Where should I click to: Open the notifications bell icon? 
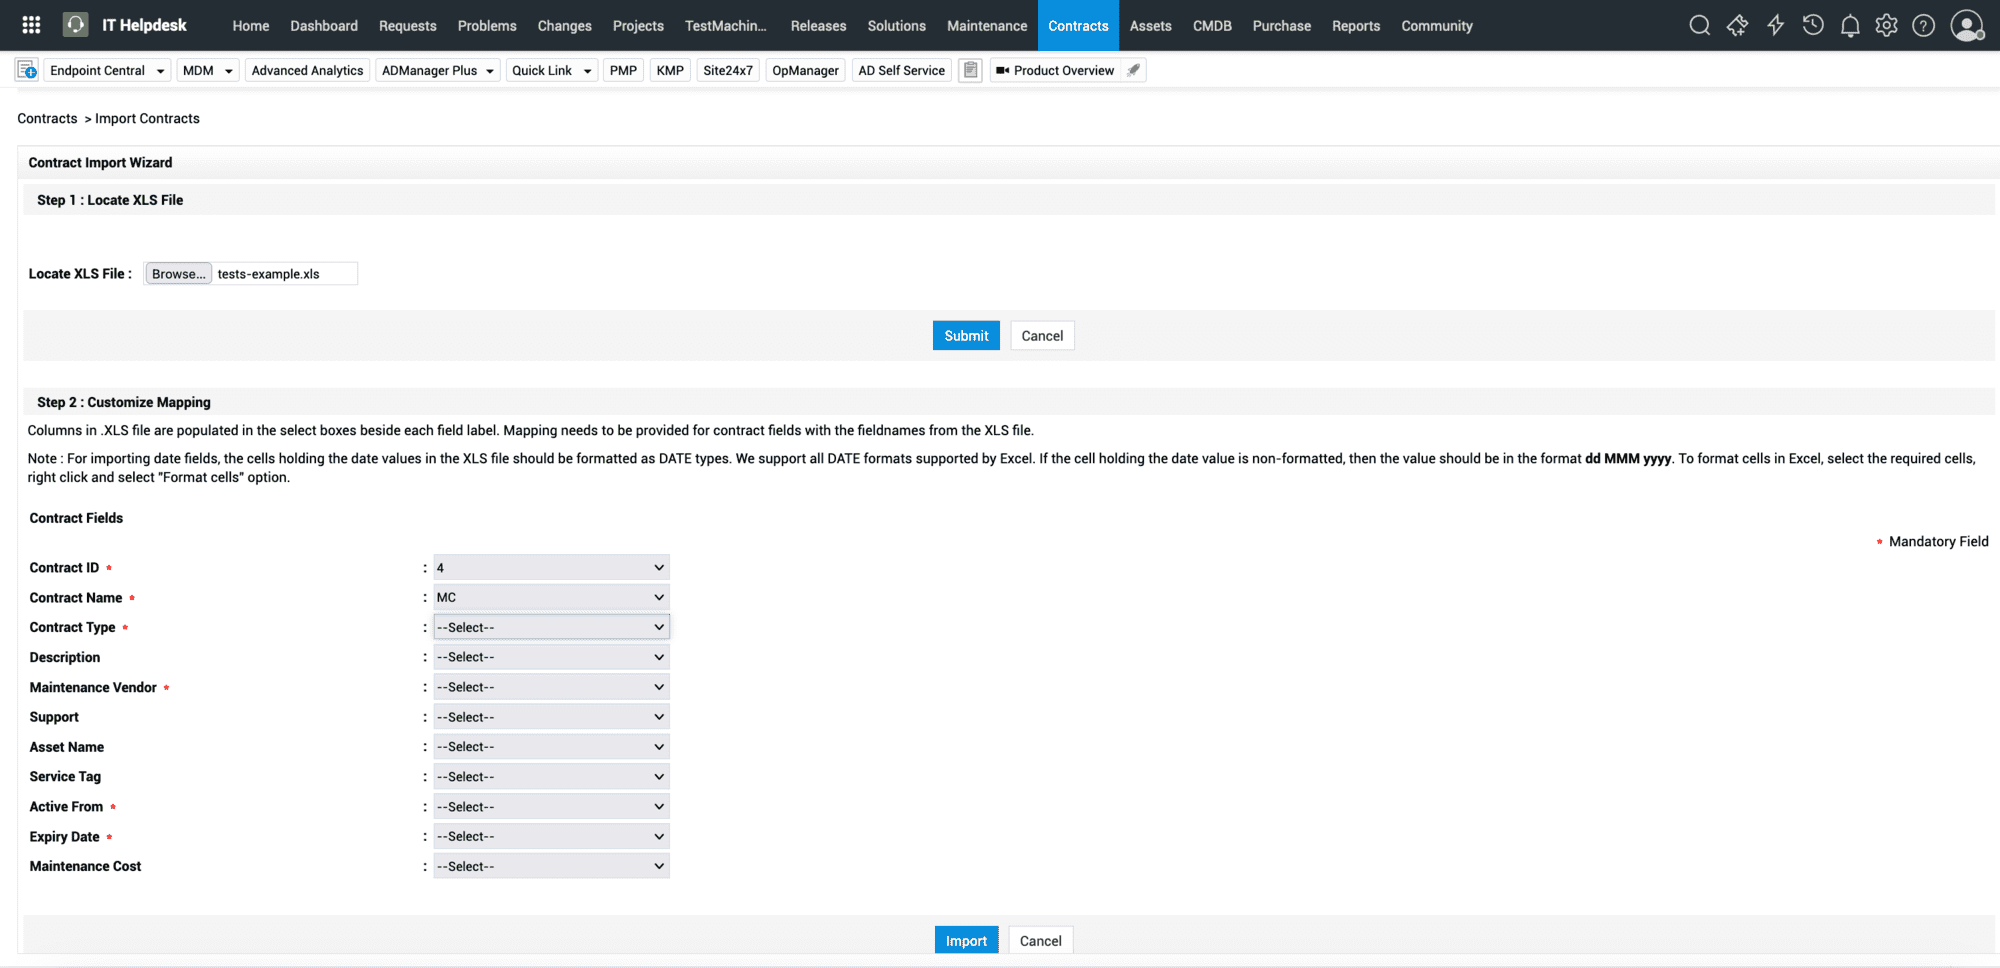click(1850, 25)
